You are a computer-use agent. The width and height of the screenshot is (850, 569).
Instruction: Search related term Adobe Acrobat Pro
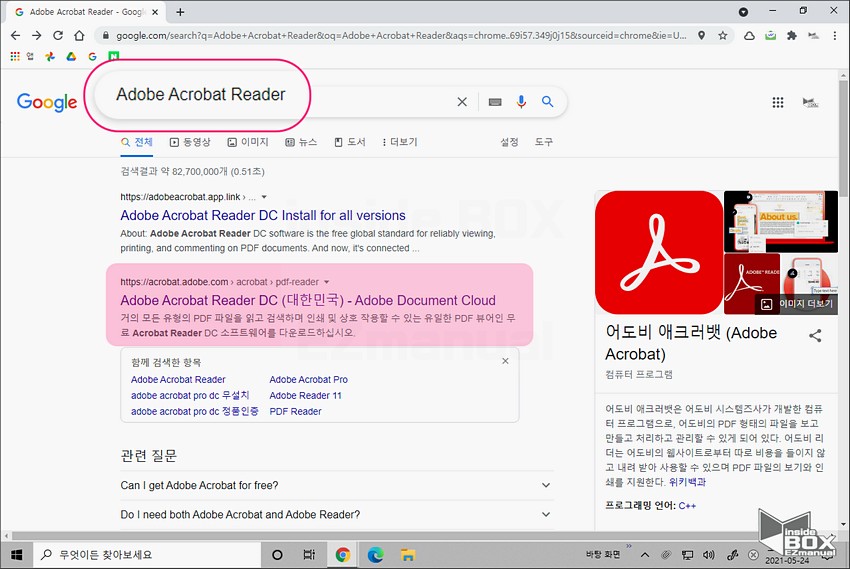click(x=308, y=380)
